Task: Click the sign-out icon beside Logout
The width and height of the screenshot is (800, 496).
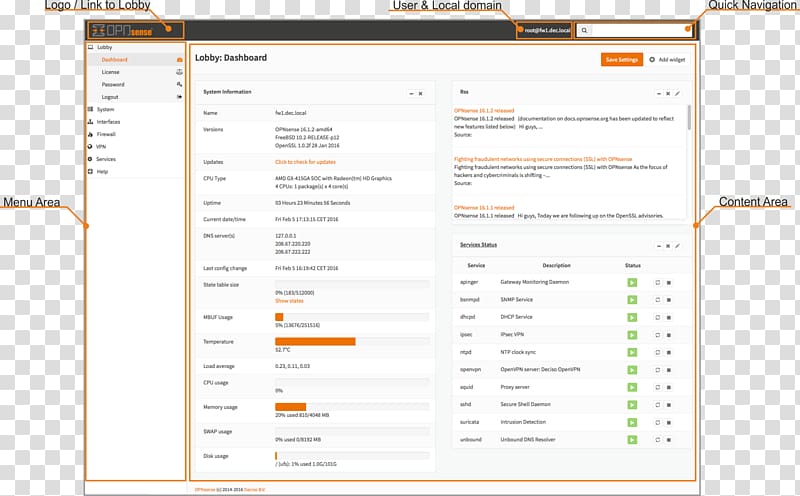Action: [180, 97]
